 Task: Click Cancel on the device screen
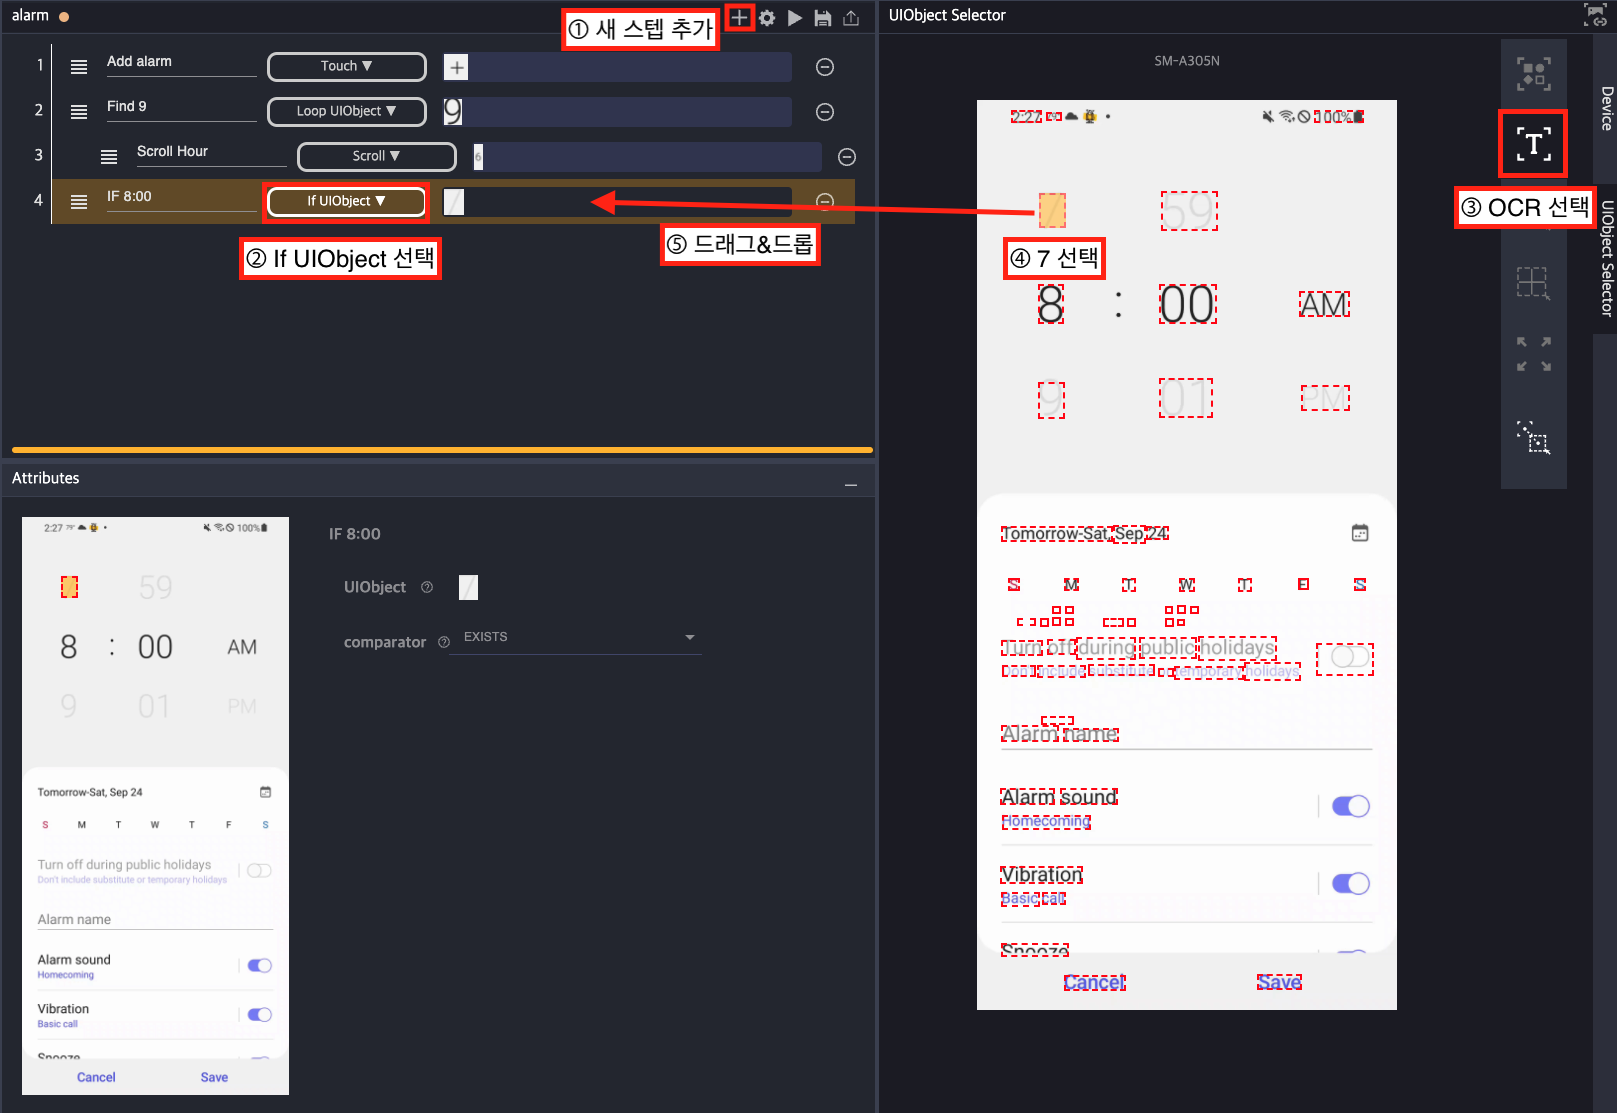point(1094,983)
